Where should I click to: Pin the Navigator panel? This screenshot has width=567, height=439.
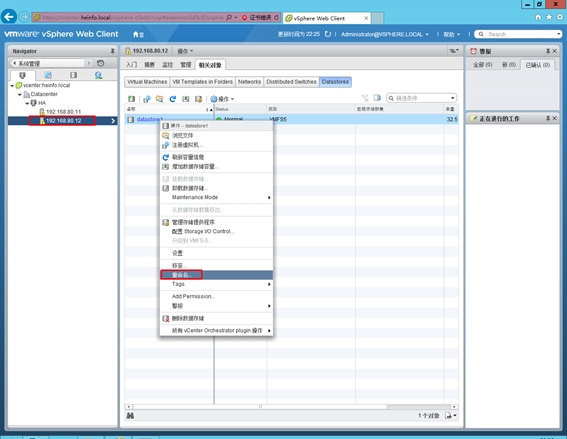pyautogui.click(x=112, y=51)
